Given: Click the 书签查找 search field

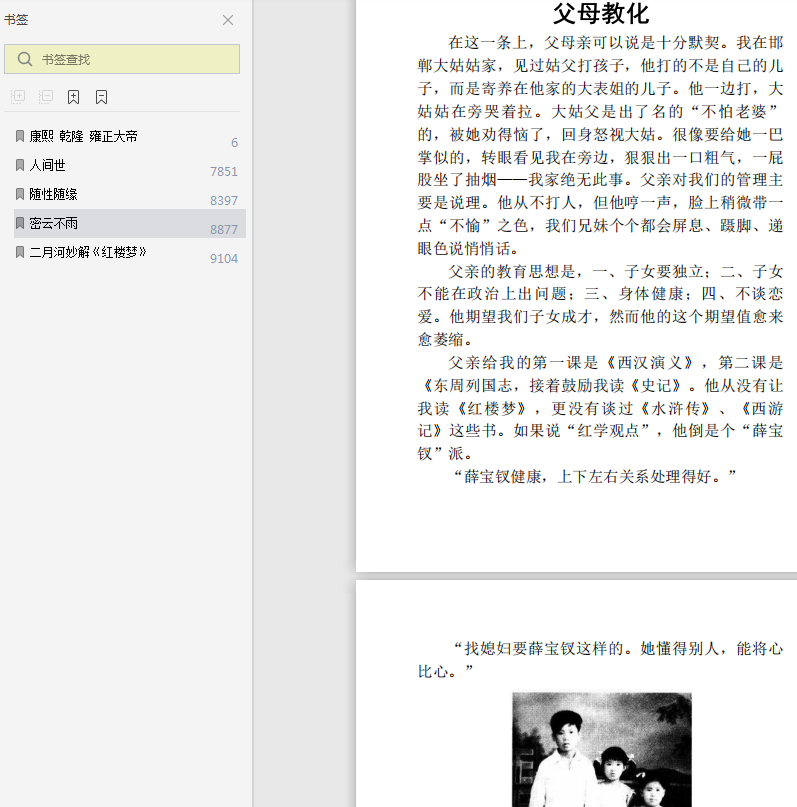Looking at the screenshot, I should tap(122, 59).
